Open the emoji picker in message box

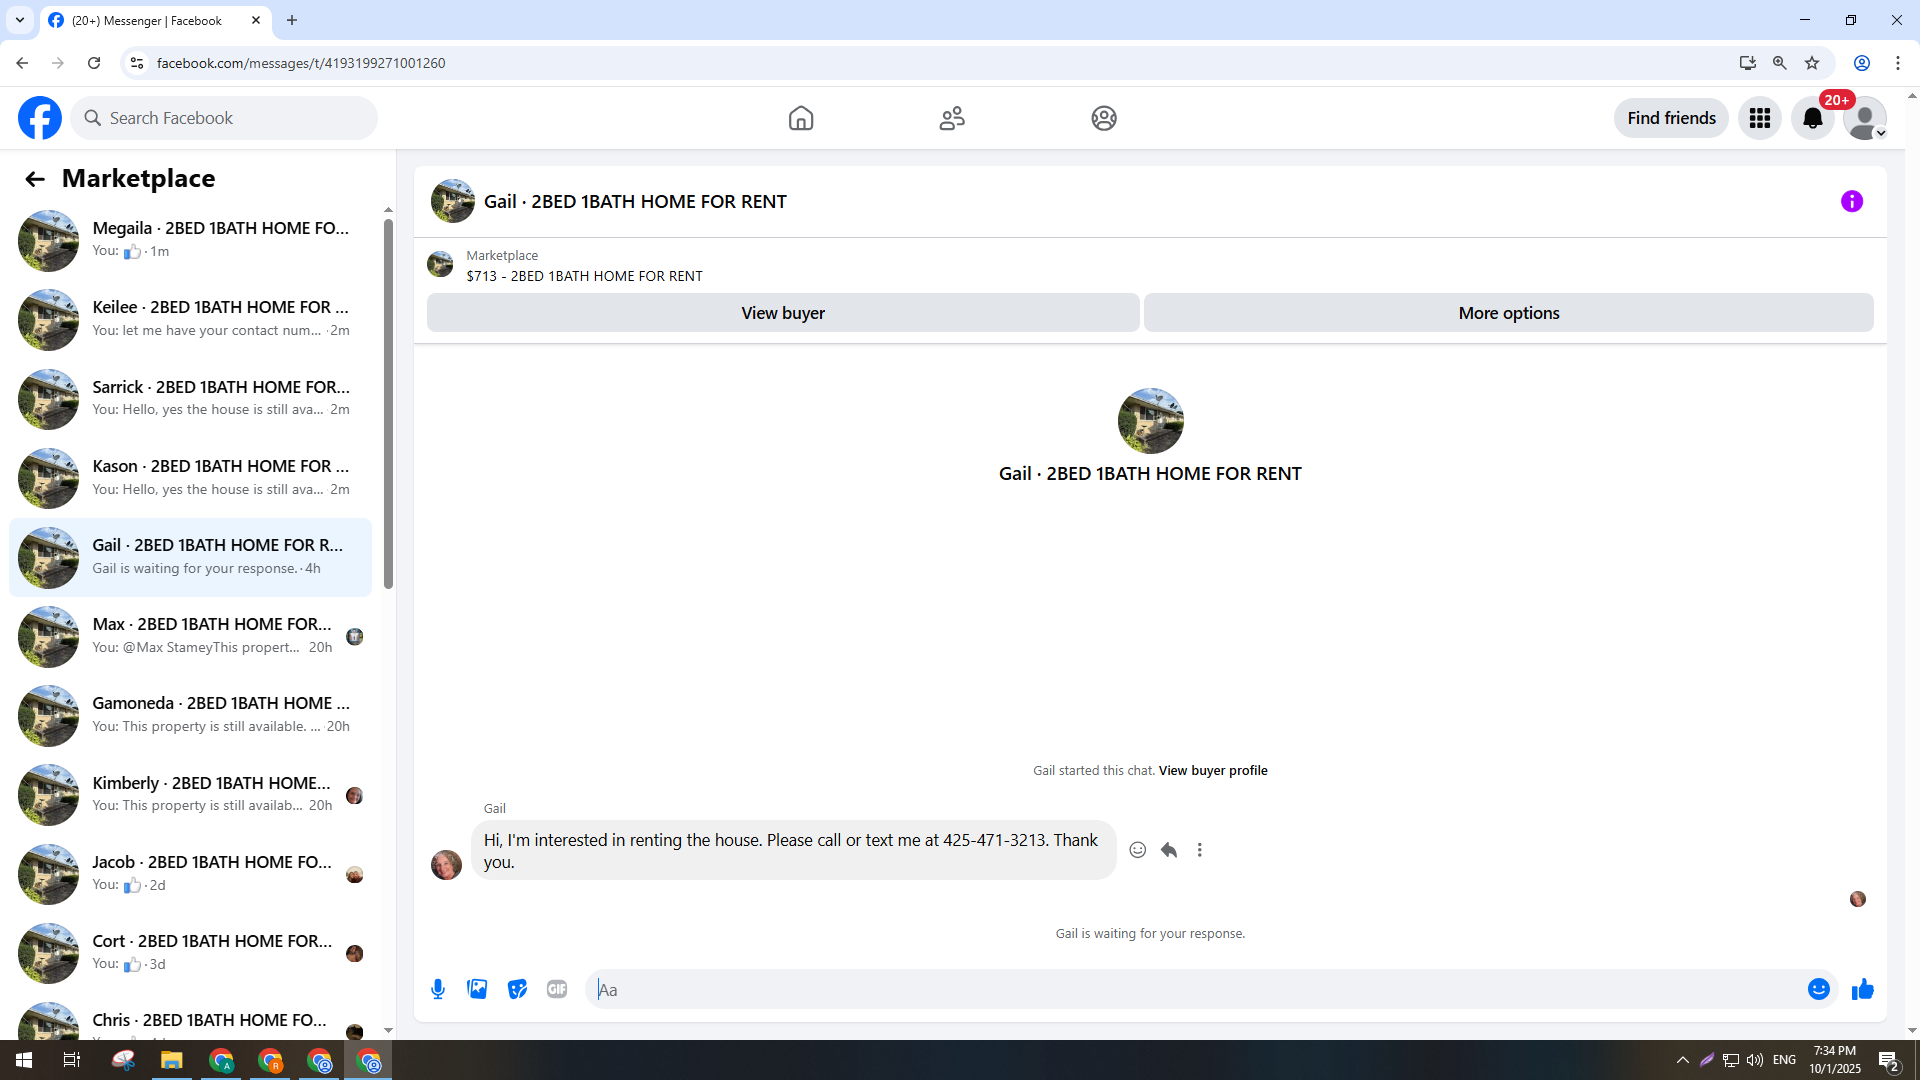click(x=1819, y=989)
